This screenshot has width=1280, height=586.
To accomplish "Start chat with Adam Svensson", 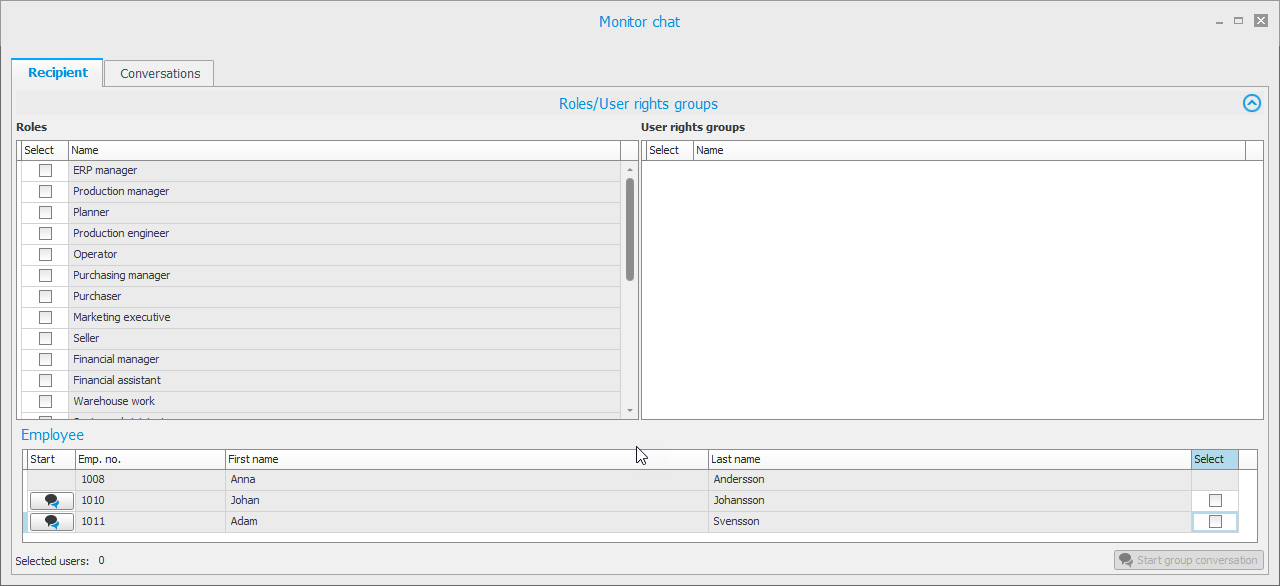I will (x=52, y=521).
